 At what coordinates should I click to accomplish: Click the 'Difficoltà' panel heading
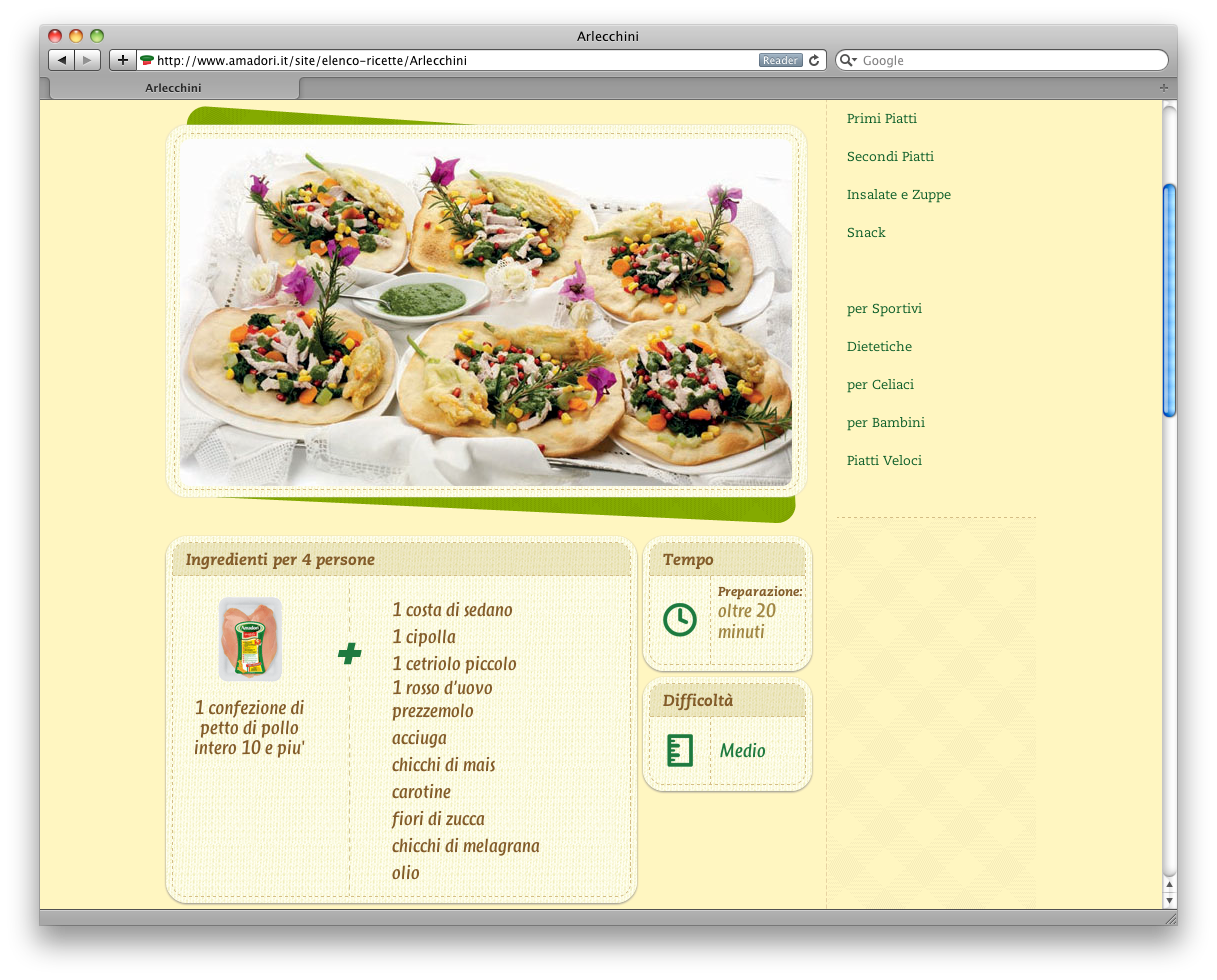click(x=697, y=701)
